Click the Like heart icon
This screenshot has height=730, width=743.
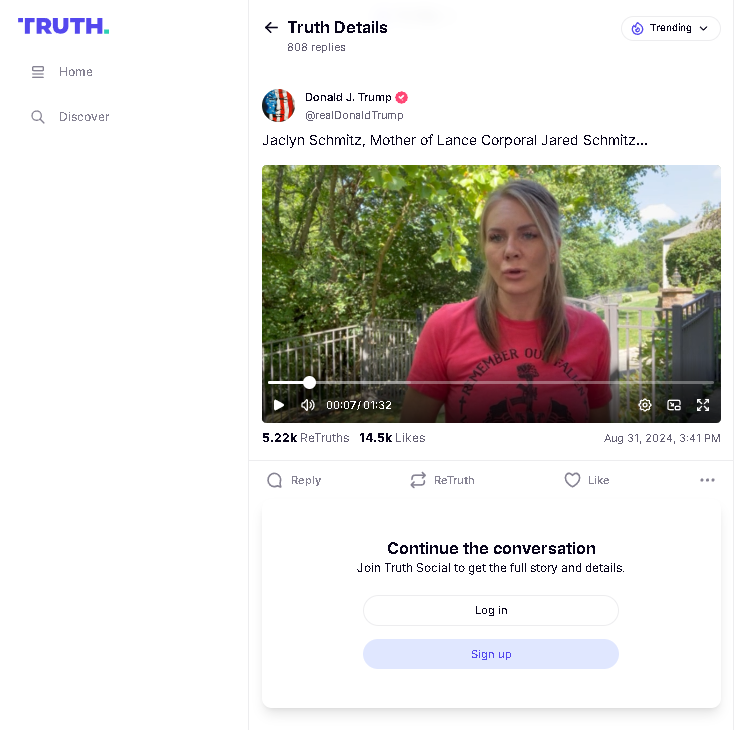click(x=572, y=480)
